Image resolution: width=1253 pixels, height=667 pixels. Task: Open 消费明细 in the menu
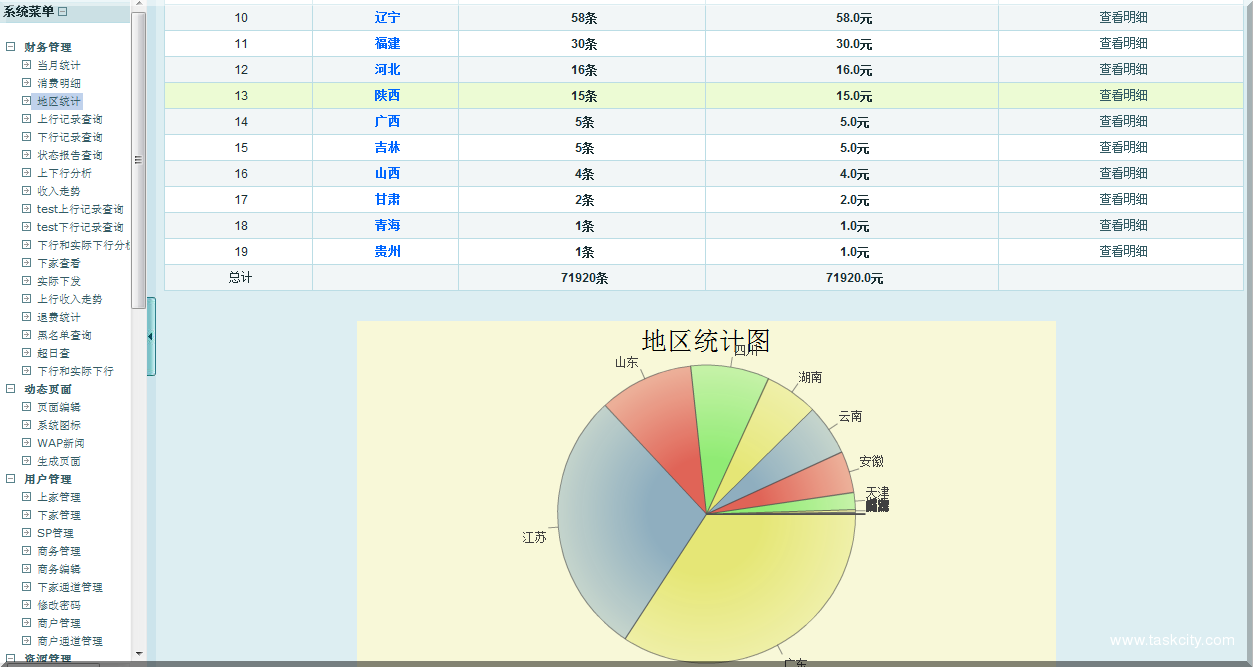(x=59, y=83)
